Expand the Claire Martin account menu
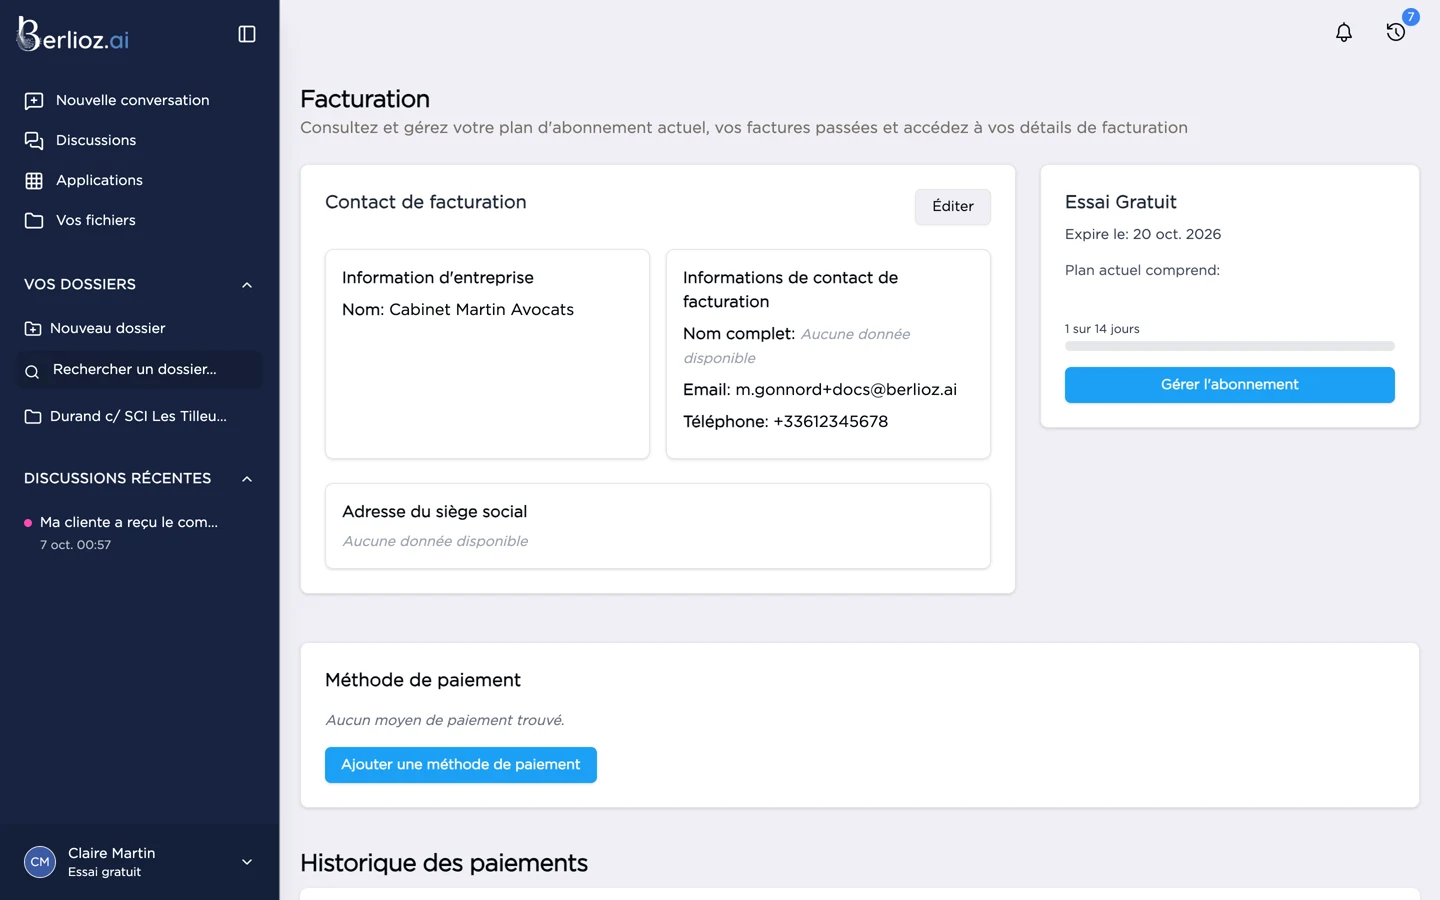Viewport: 1440px width, 900px height. pos(247,862)
